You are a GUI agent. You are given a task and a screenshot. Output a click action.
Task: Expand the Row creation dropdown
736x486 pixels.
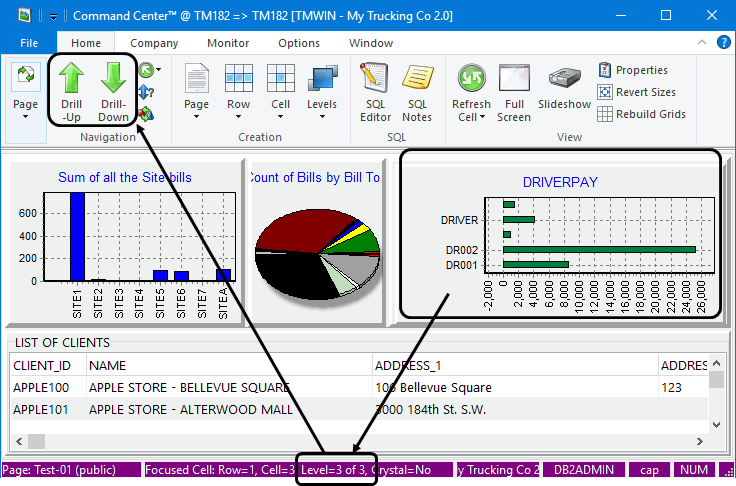[x=238, y=116]
